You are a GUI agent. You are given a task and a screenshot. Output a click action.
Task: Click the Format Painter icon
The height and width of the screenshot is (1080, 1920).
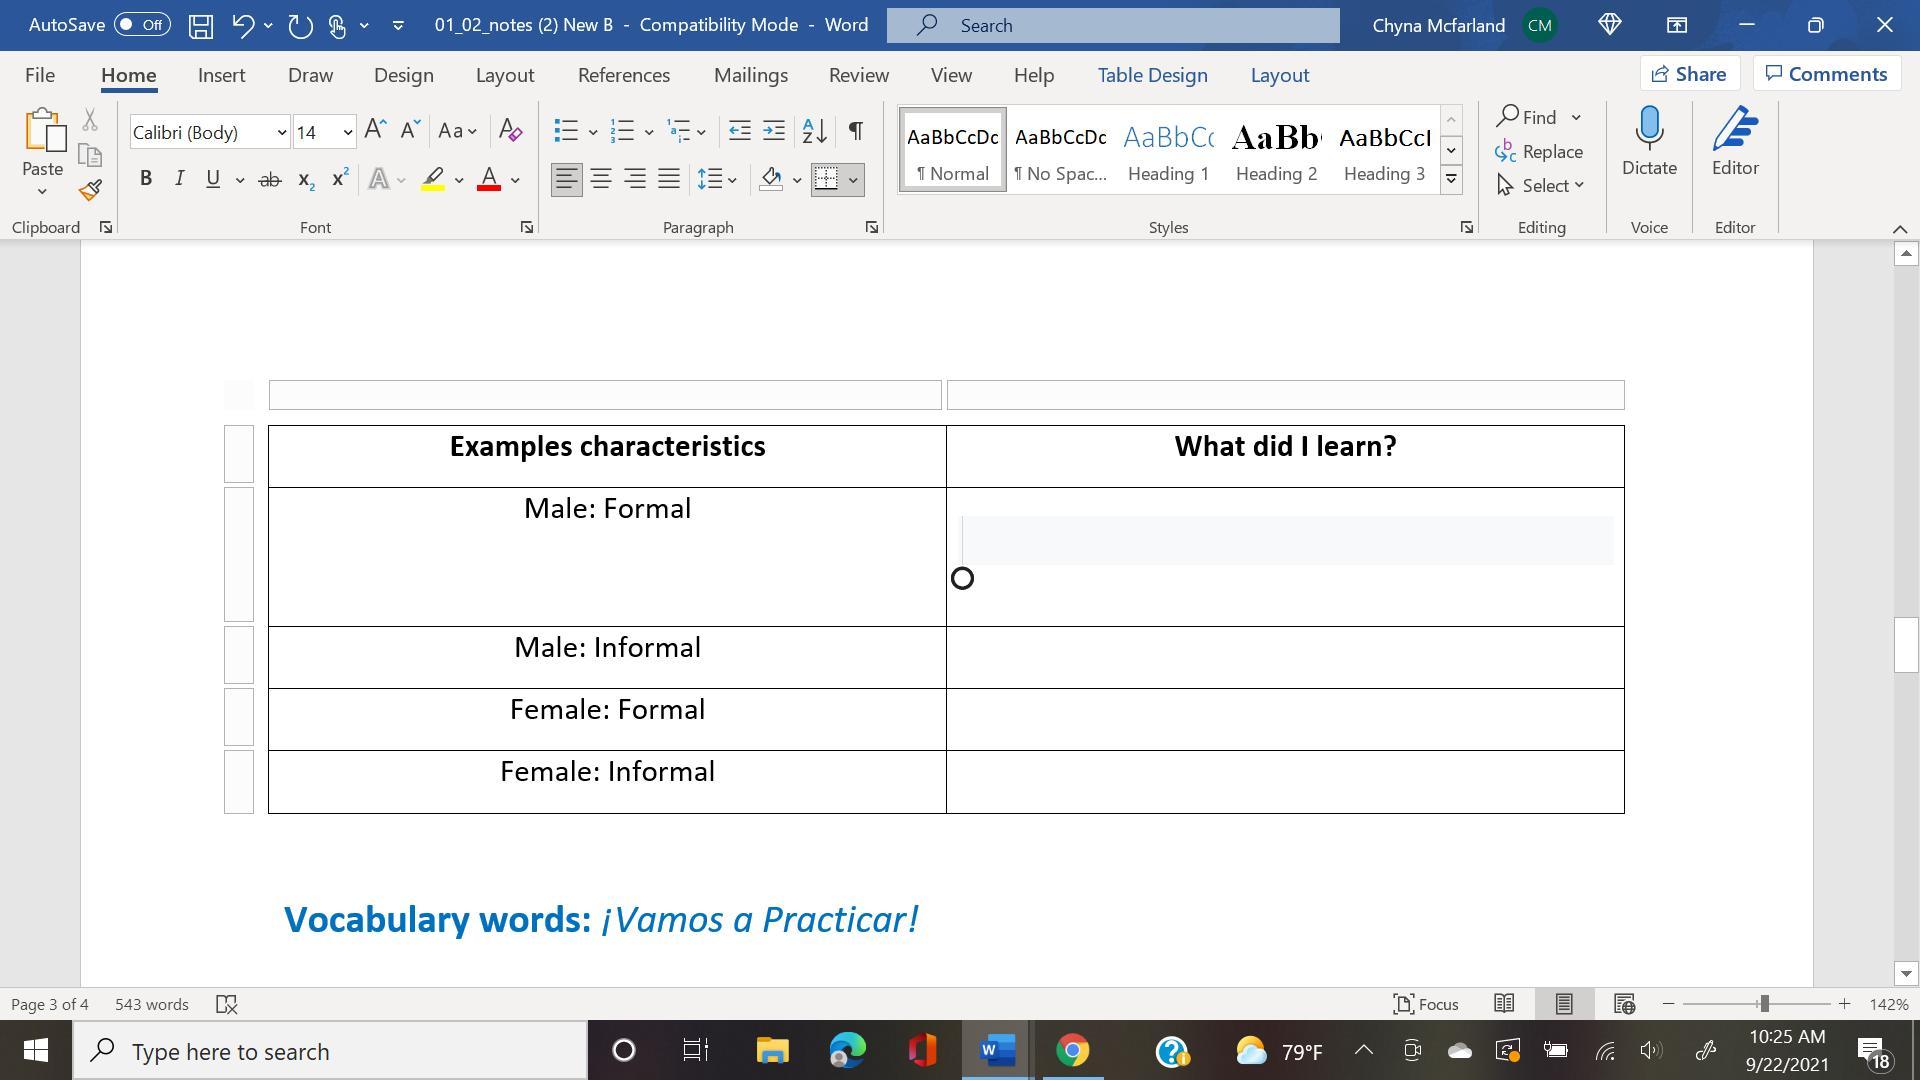pyautogui.click(x=90, y=190)
